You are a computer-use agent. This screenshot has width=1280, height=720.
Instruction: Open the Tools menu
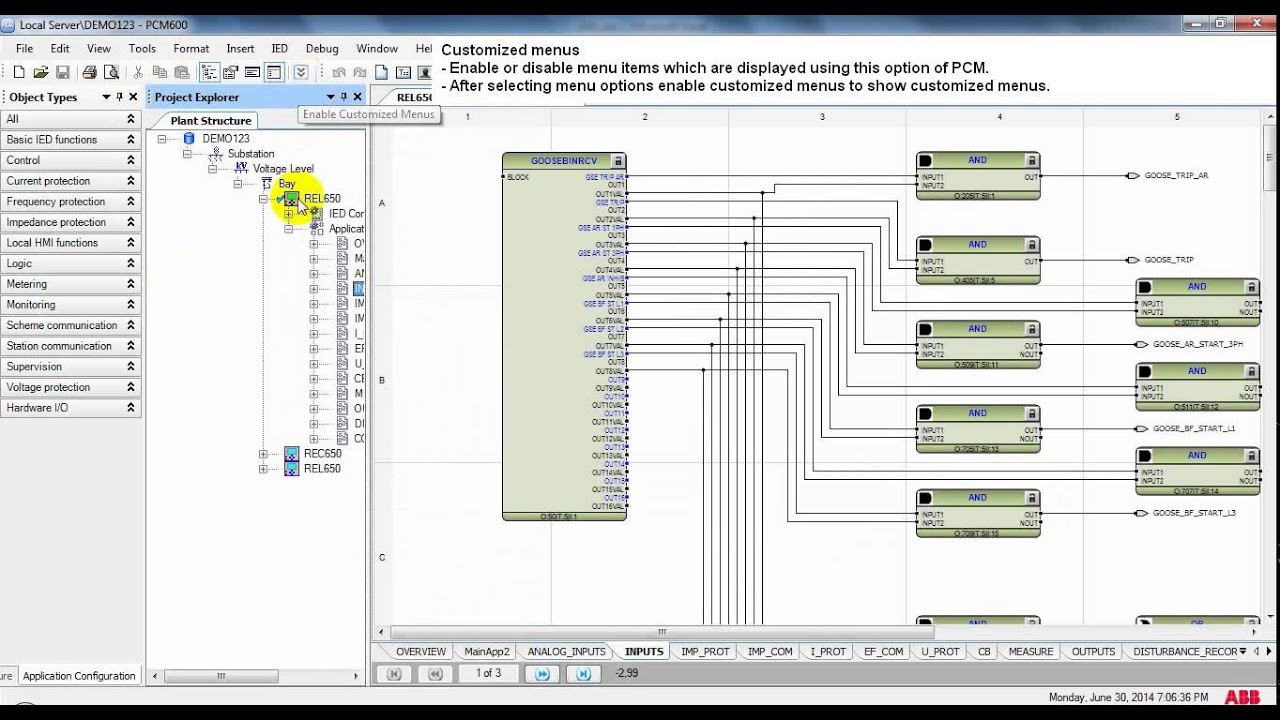(142, 48)
